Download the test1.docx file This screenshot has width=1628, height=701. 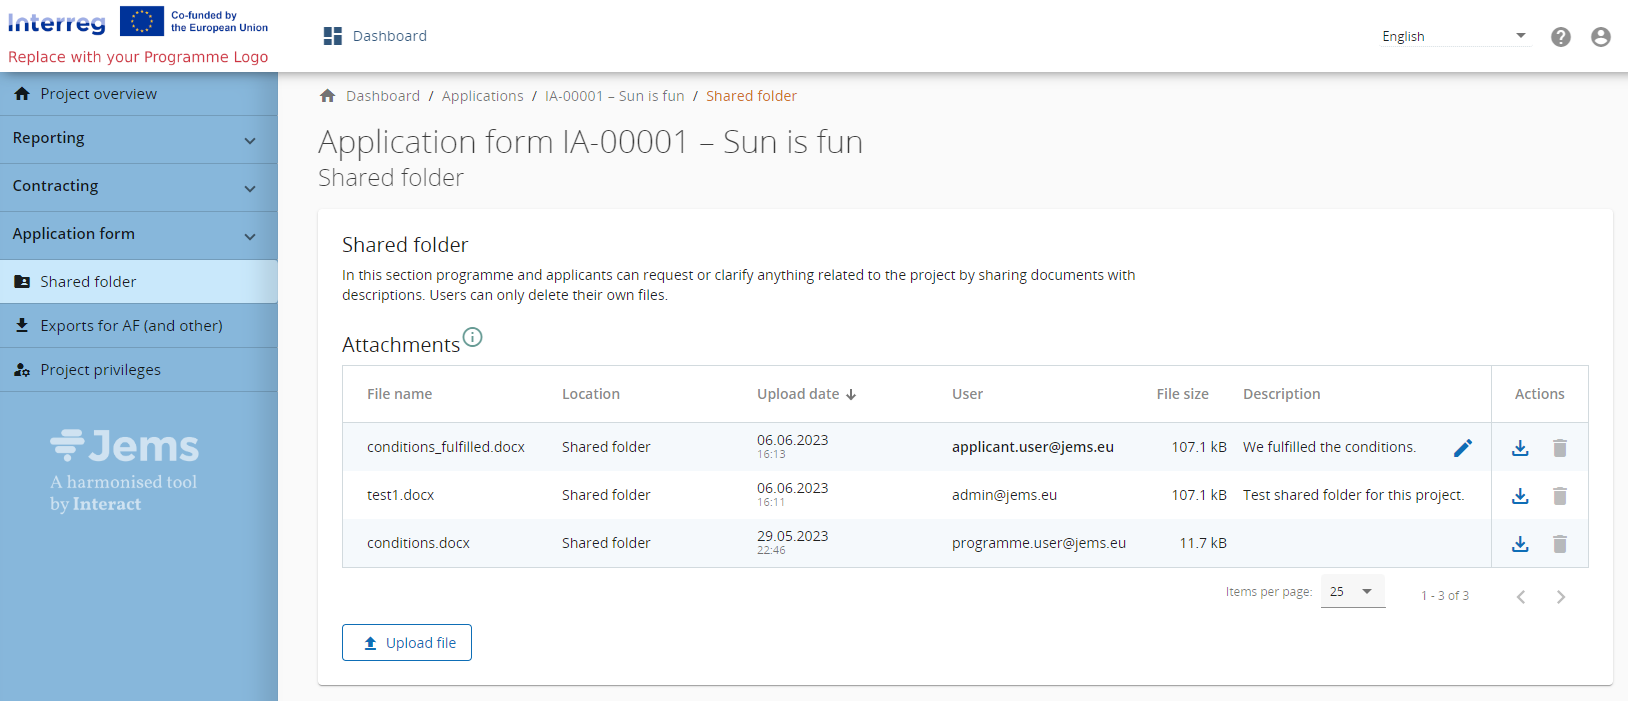[x=1520, y=496]
